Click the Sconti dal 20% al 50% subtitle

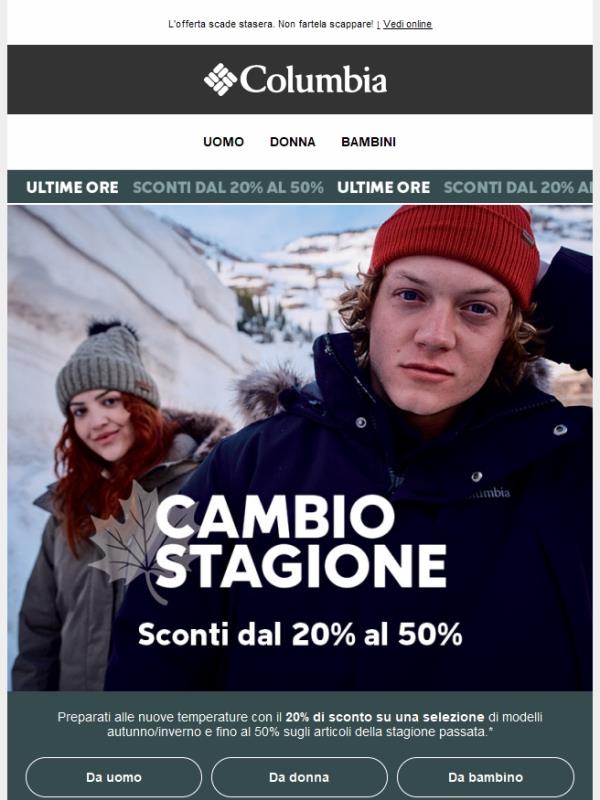point(300,634)
